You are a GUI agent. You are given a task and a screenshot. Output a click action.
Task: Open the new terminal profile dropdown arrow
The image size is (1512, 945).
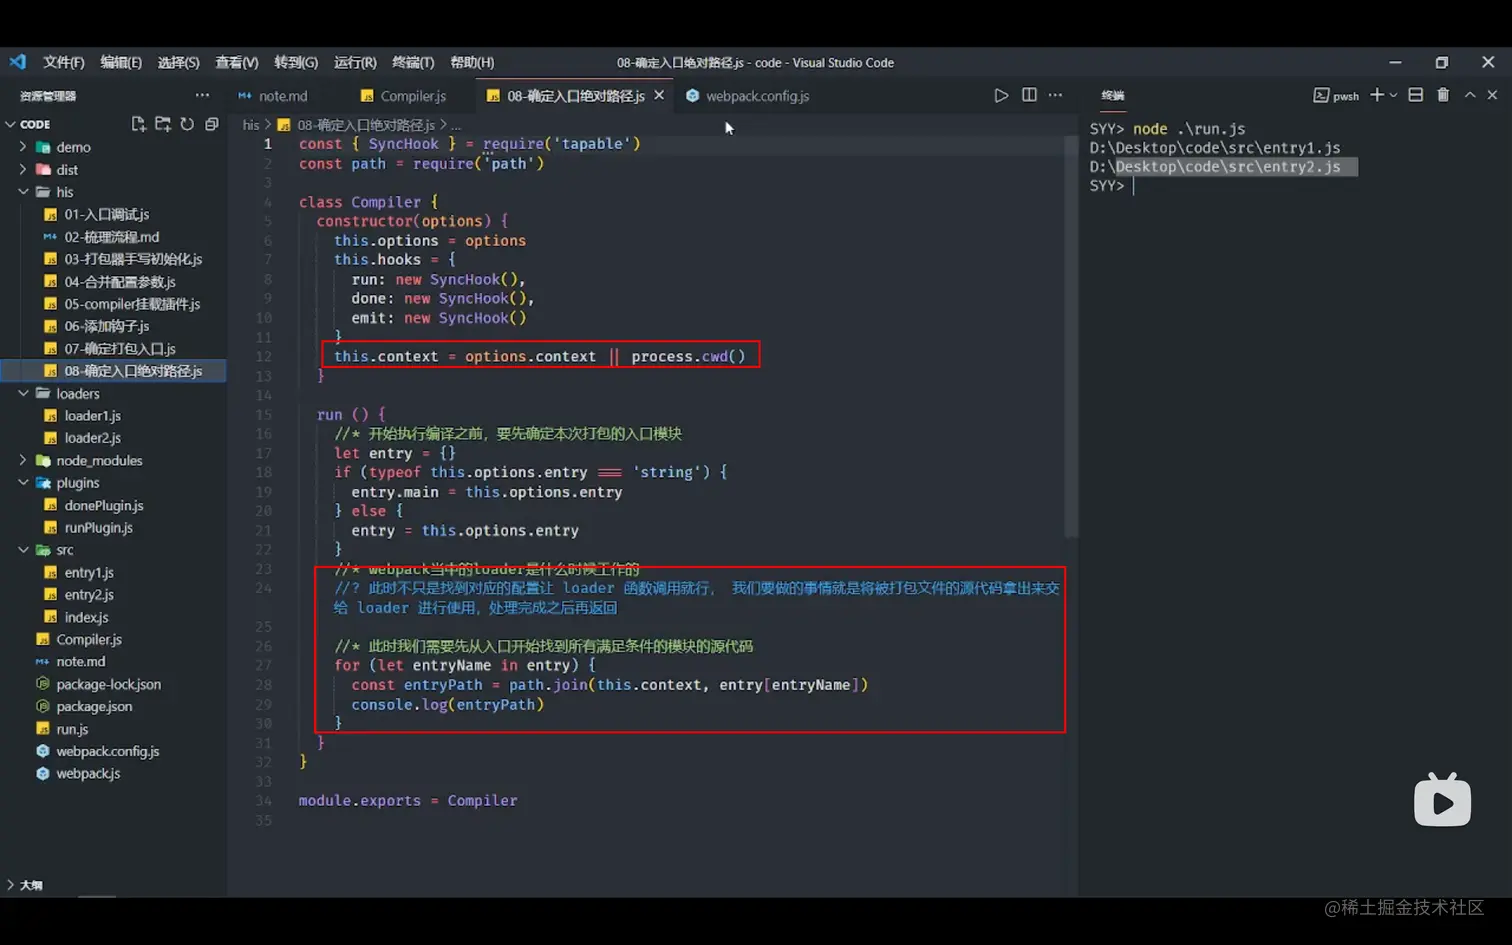coord(1393,95)
